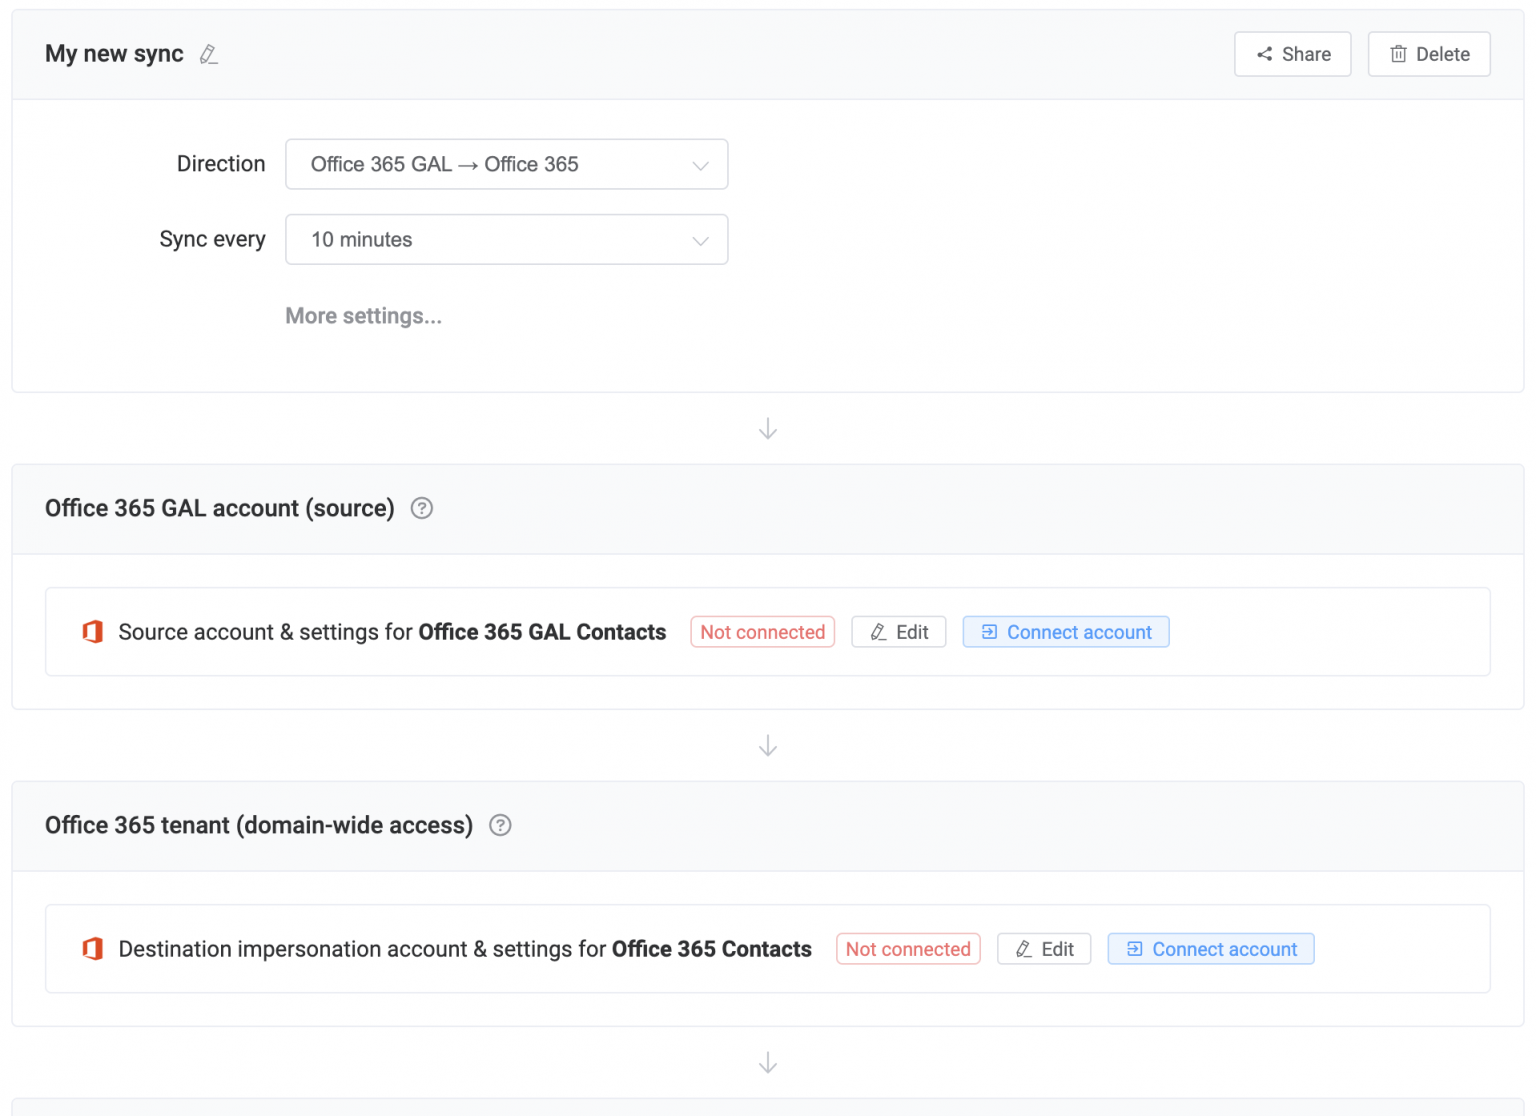The width and height of the screenshot is (1536, 1116).
Task: Open the Direction dropdown
Action: pyautogui.click(x=506, y=164)
